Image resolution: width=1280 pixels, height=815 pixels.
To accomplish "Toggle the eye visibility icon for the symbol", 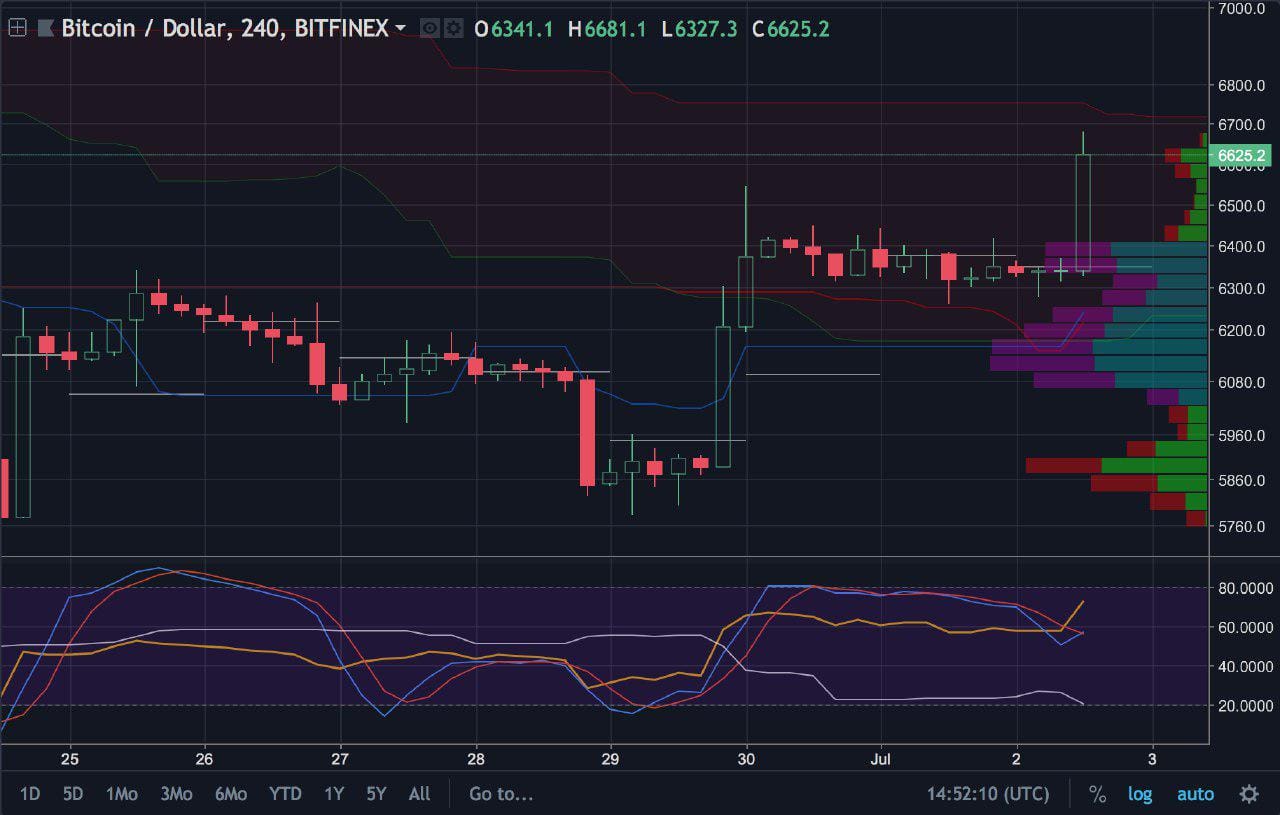I will click(430, 29).
